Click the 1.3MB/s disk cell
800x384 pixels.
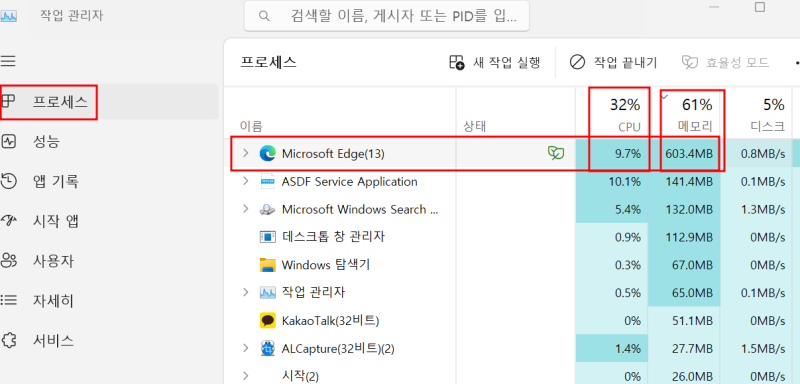[757, 209]
